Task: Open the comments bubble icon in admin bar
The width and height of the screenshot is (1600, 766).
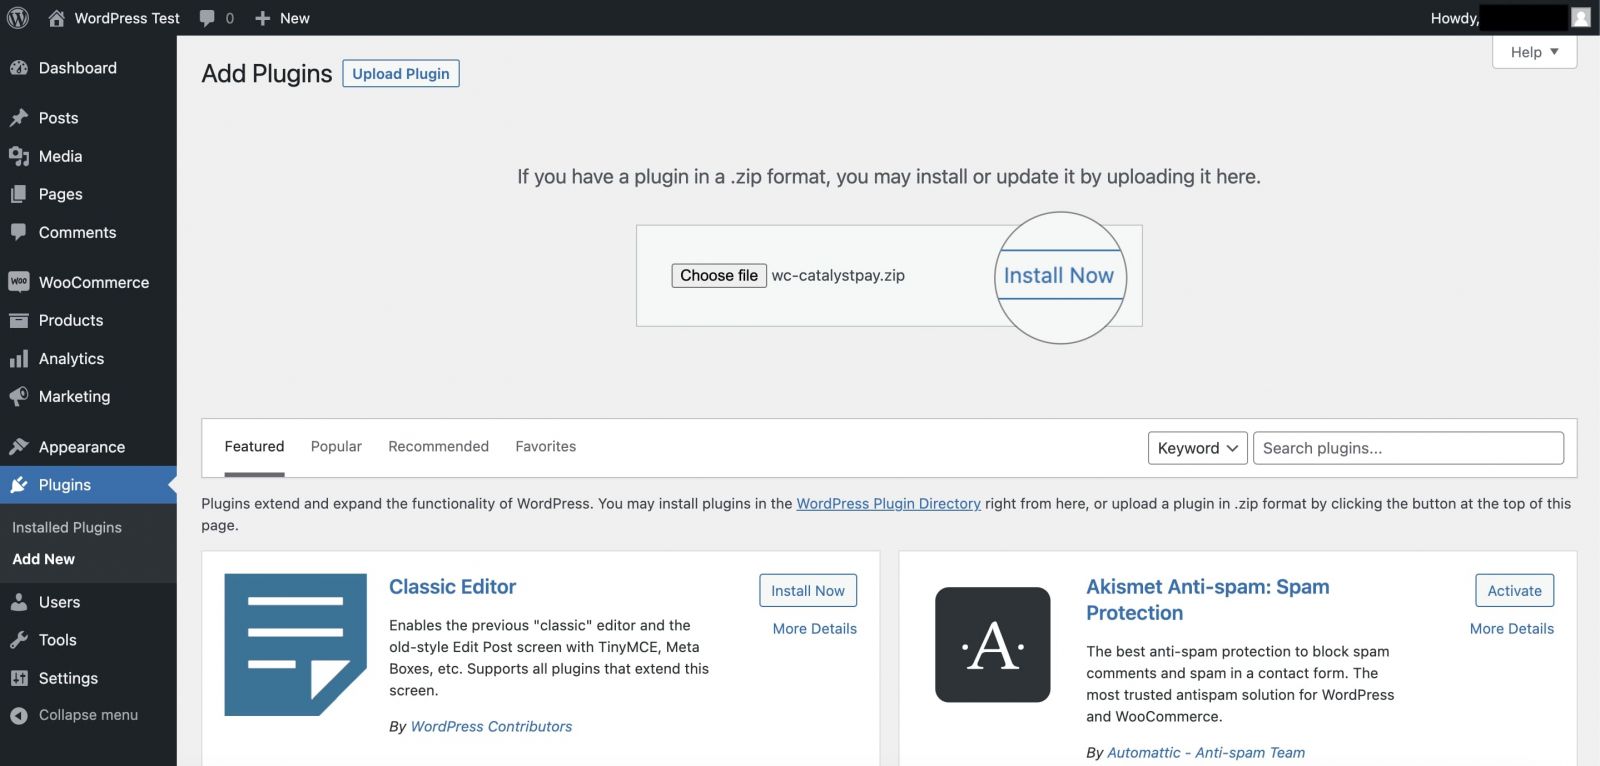Action: 207,18
